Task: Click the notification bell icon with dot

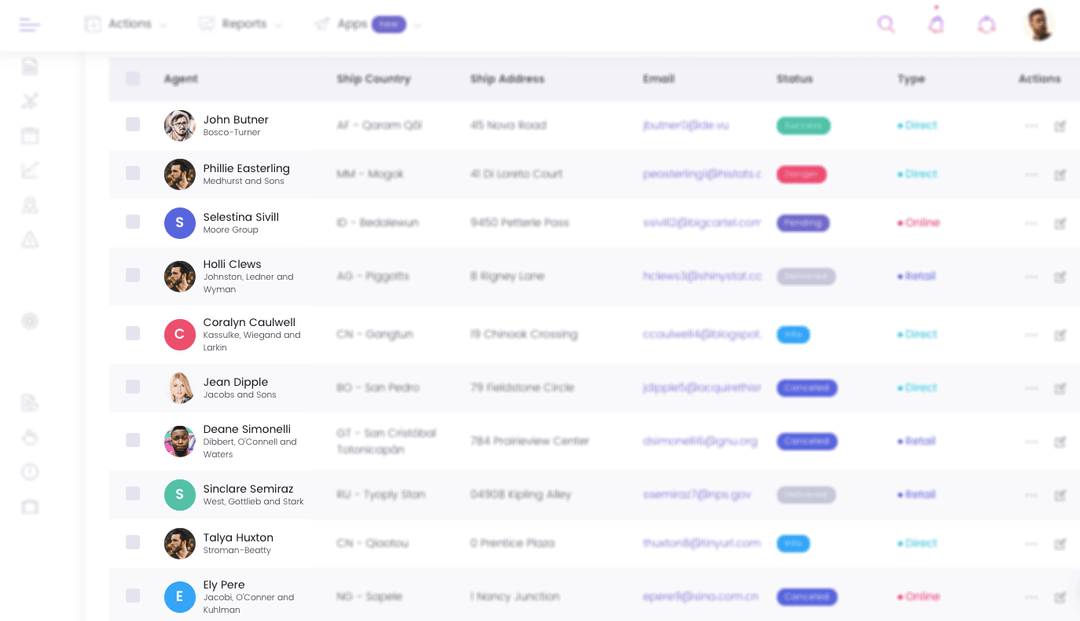Action: pos(936,24)
